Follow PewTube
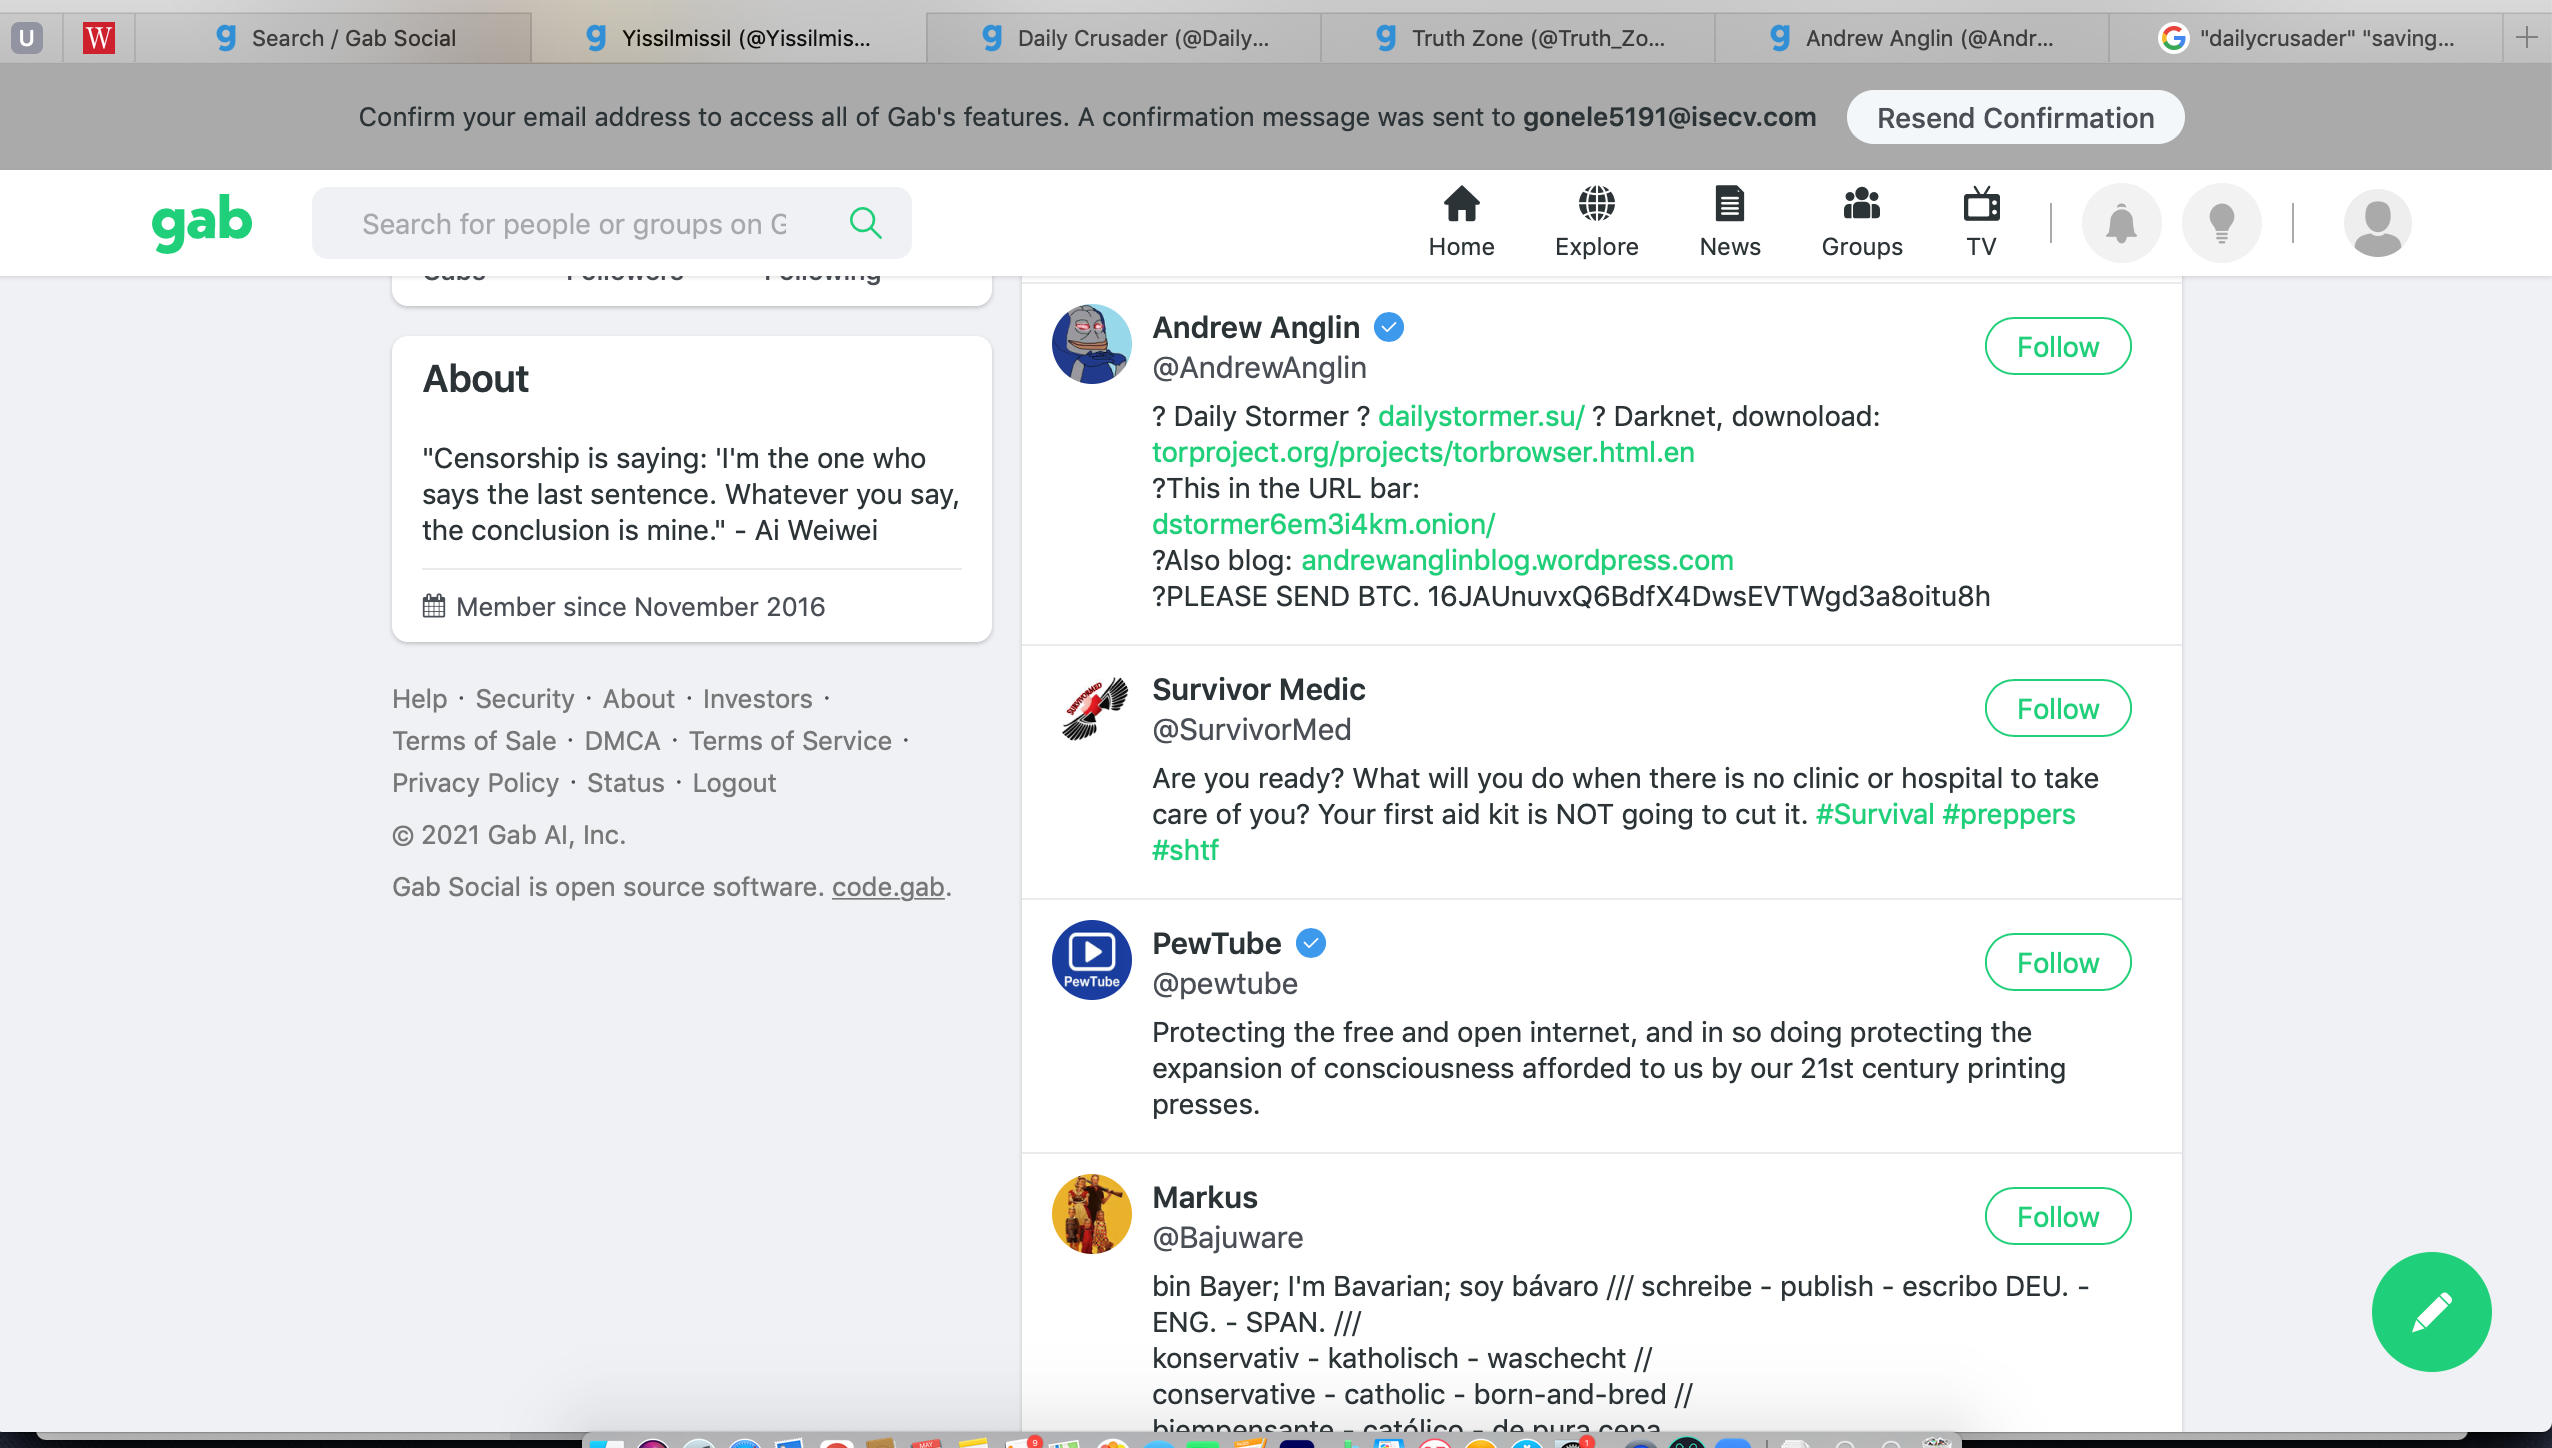Image resolution: width=2552 pixels, height=1448 pixels. coord(2058,962)
